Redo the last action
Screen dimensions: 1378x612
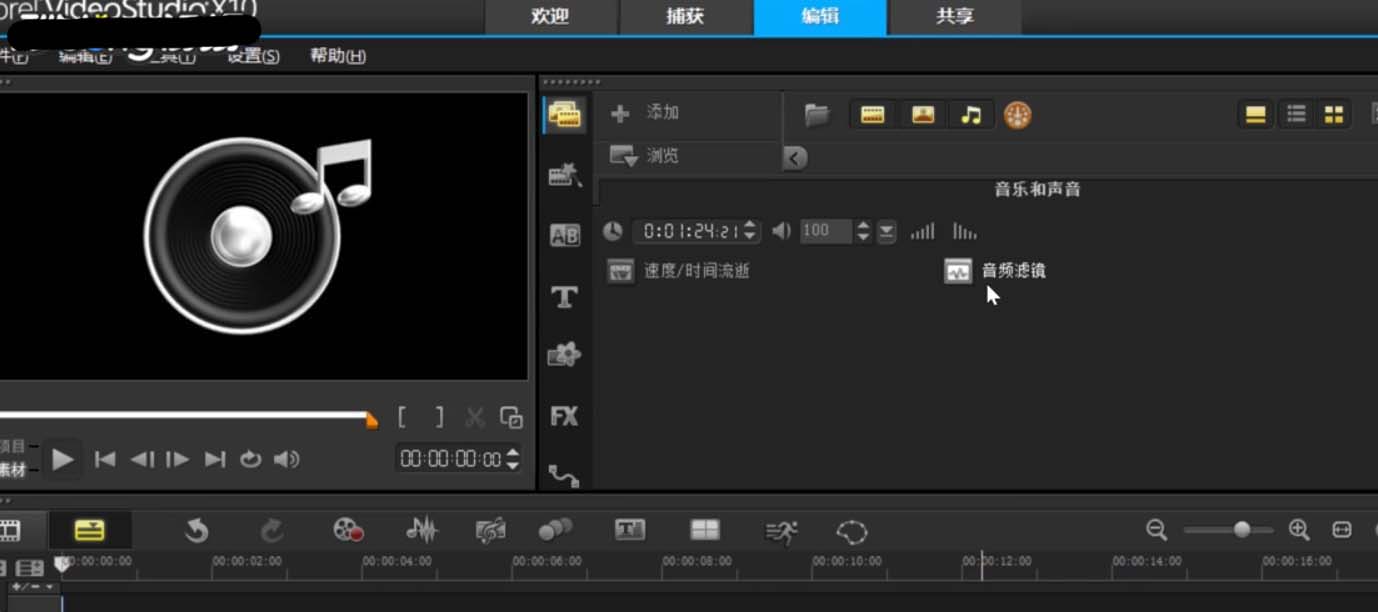(272, 530)
